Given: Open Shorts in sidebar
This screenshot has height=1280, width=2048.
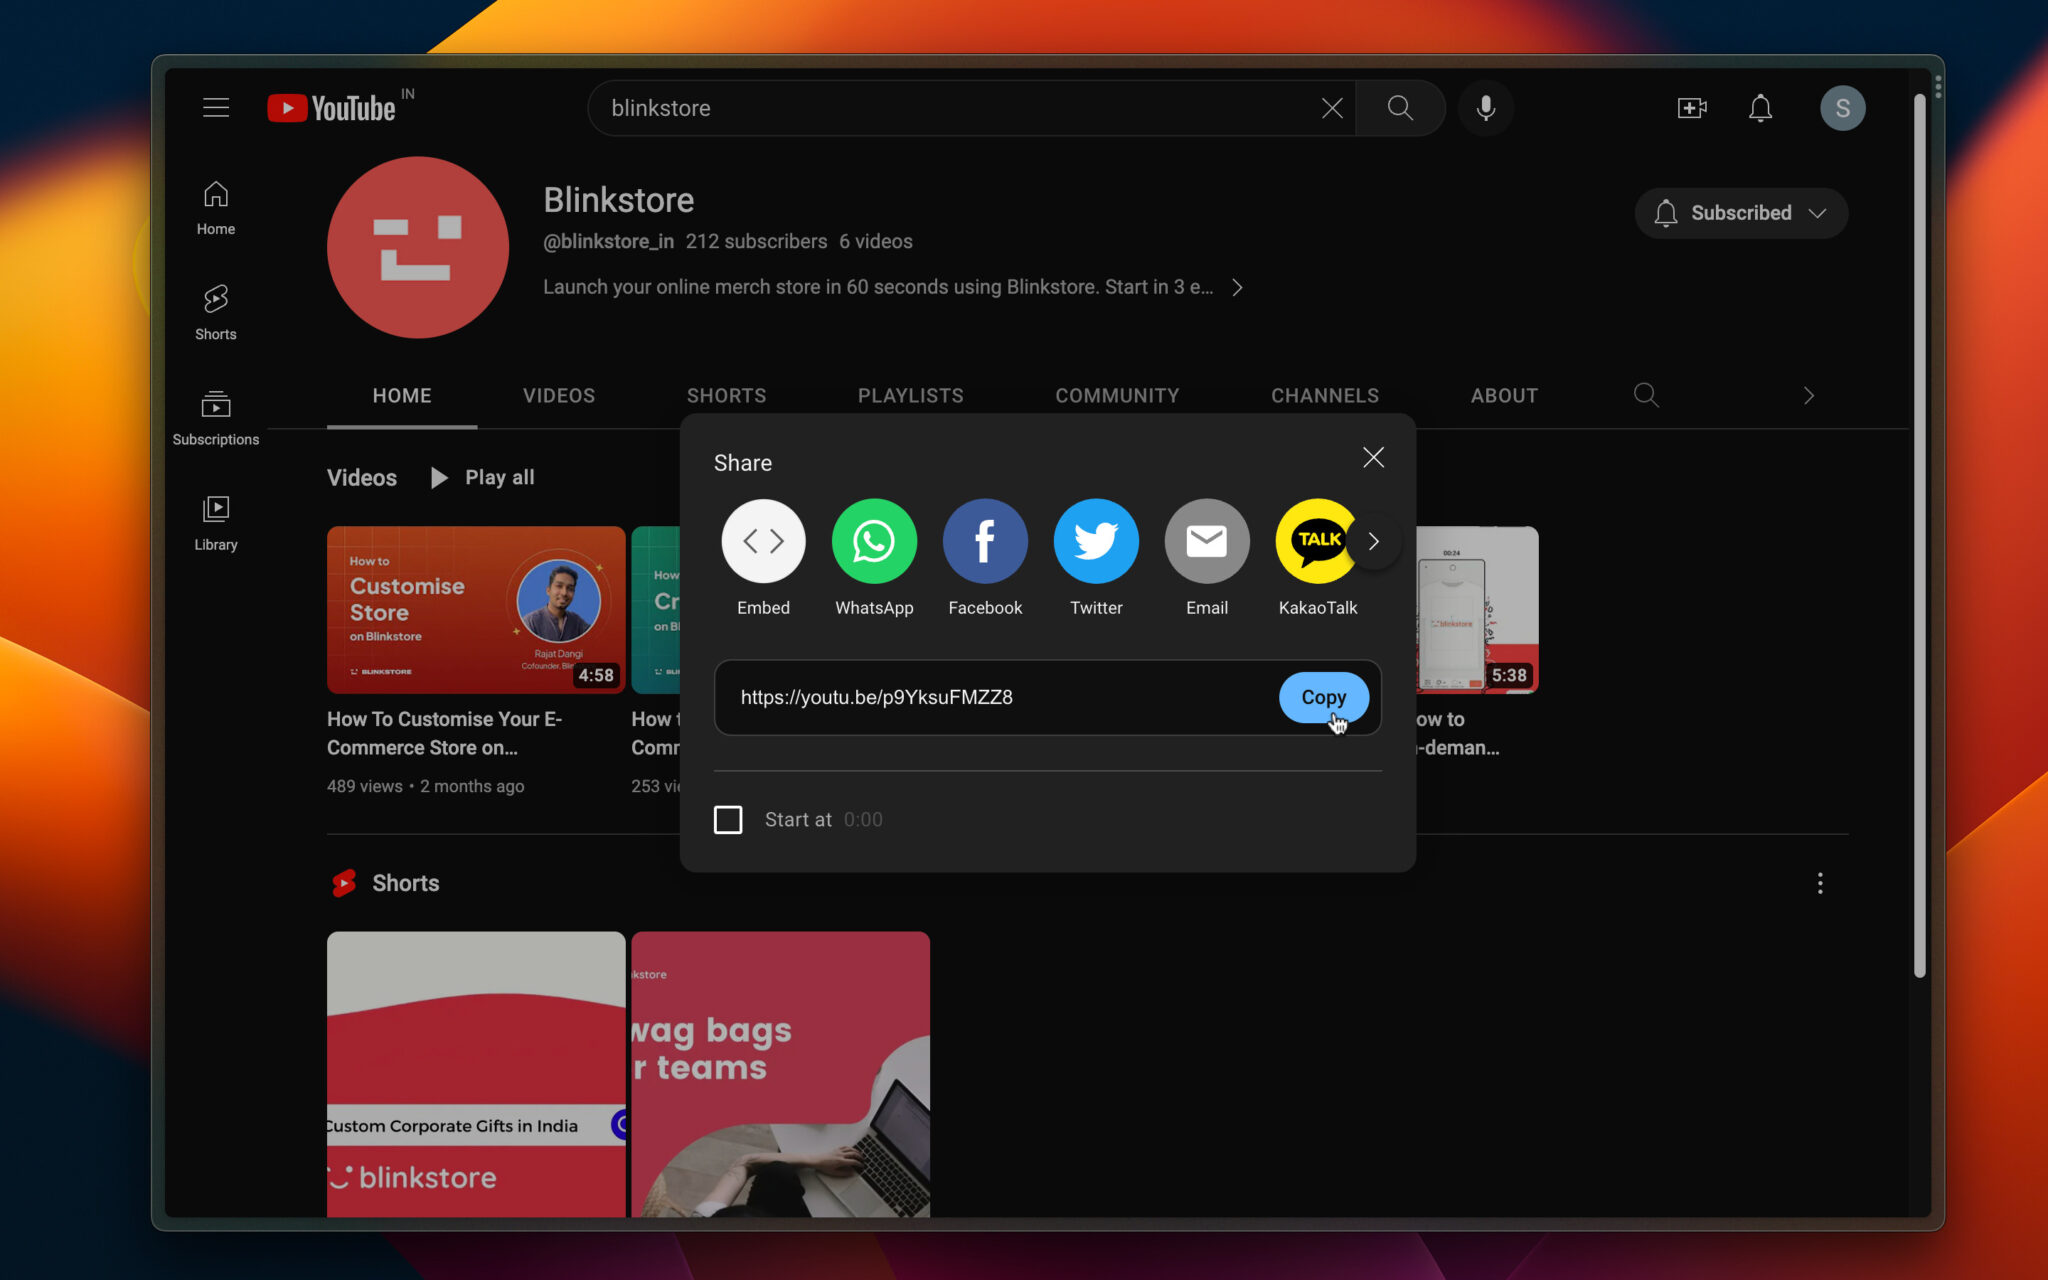Looking at the screenshot, I should (x=216, y=312).
